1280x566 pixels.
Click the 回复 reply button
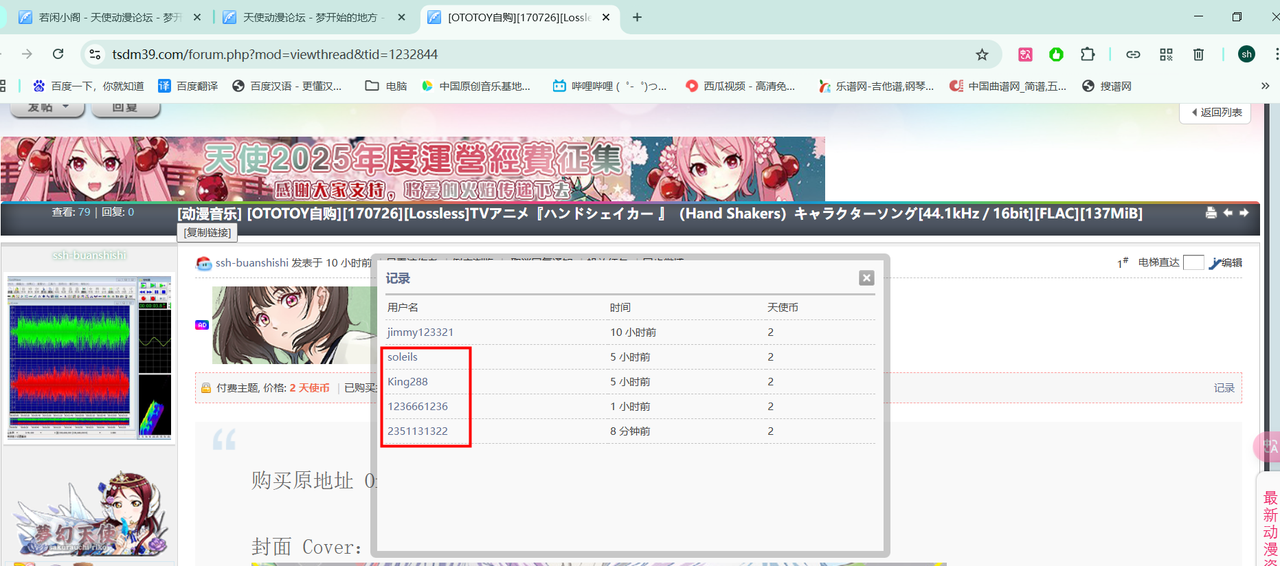(124, 108)
